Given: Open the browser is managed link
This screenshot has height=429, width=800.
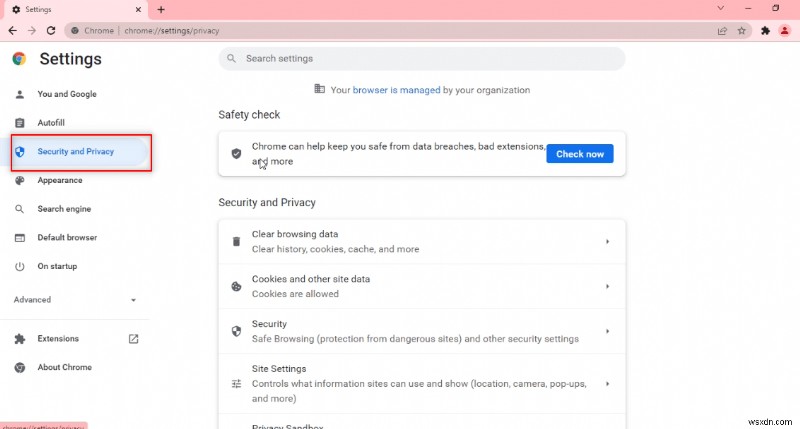Looking at the screenshot, I should pyautogui.click(x=396, y=90).
